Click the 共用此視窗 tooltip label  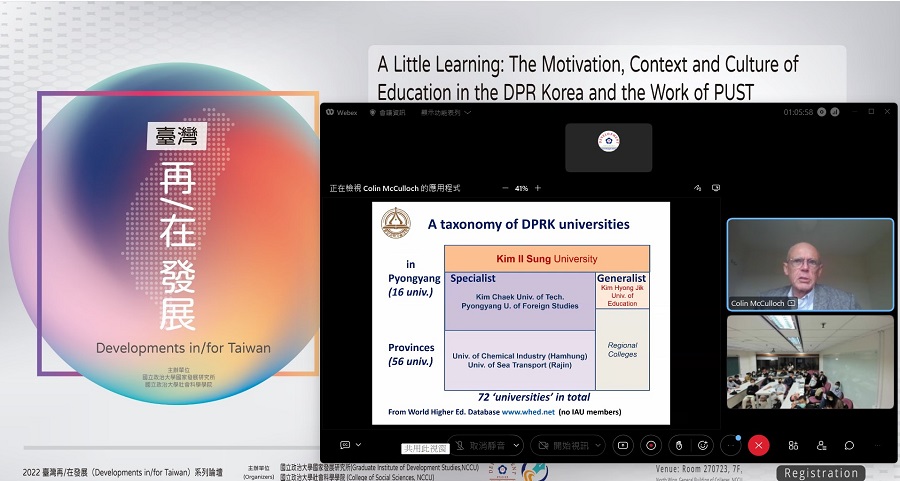click(x=425, y=448)
